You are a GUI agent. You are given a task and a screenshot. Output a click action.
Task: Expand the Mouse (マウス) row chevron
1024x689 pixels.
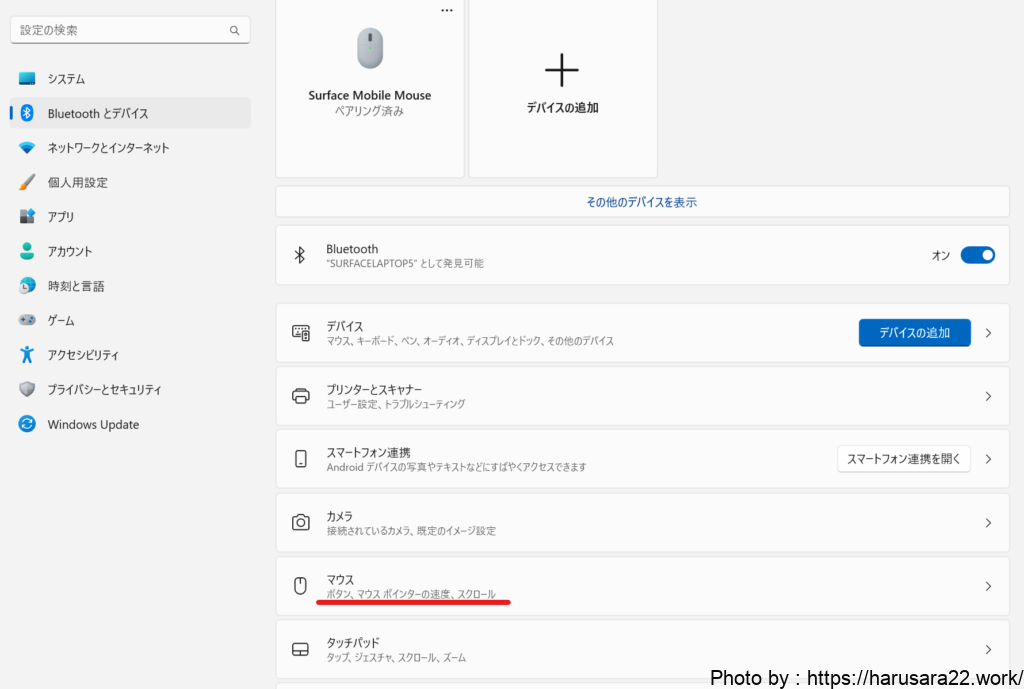(988, 586)
